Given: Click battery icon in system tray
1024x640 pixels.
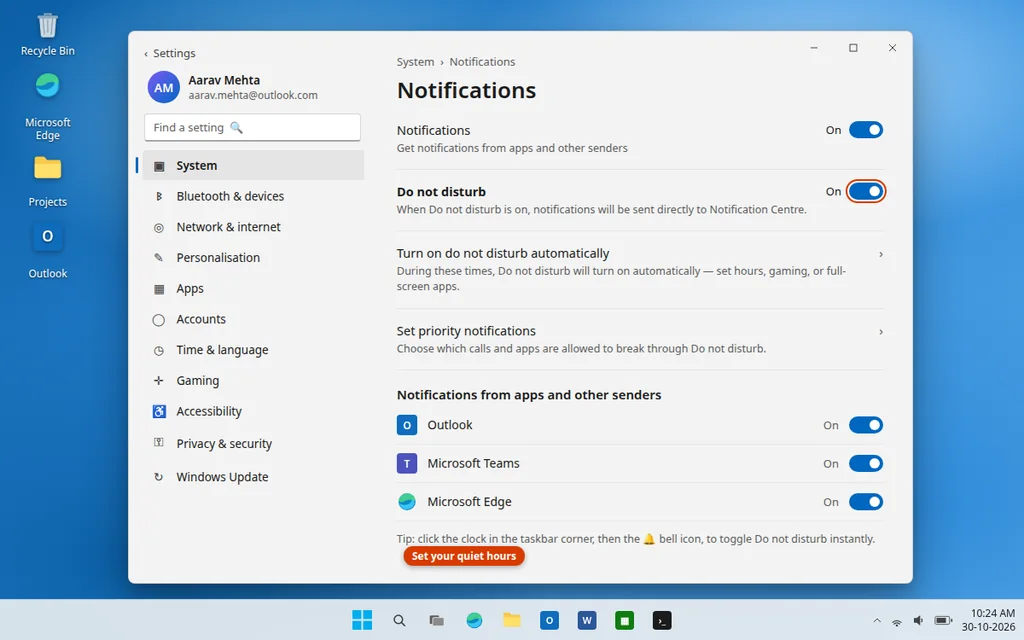Looking at the screenshot, I should tap(943, 621).
